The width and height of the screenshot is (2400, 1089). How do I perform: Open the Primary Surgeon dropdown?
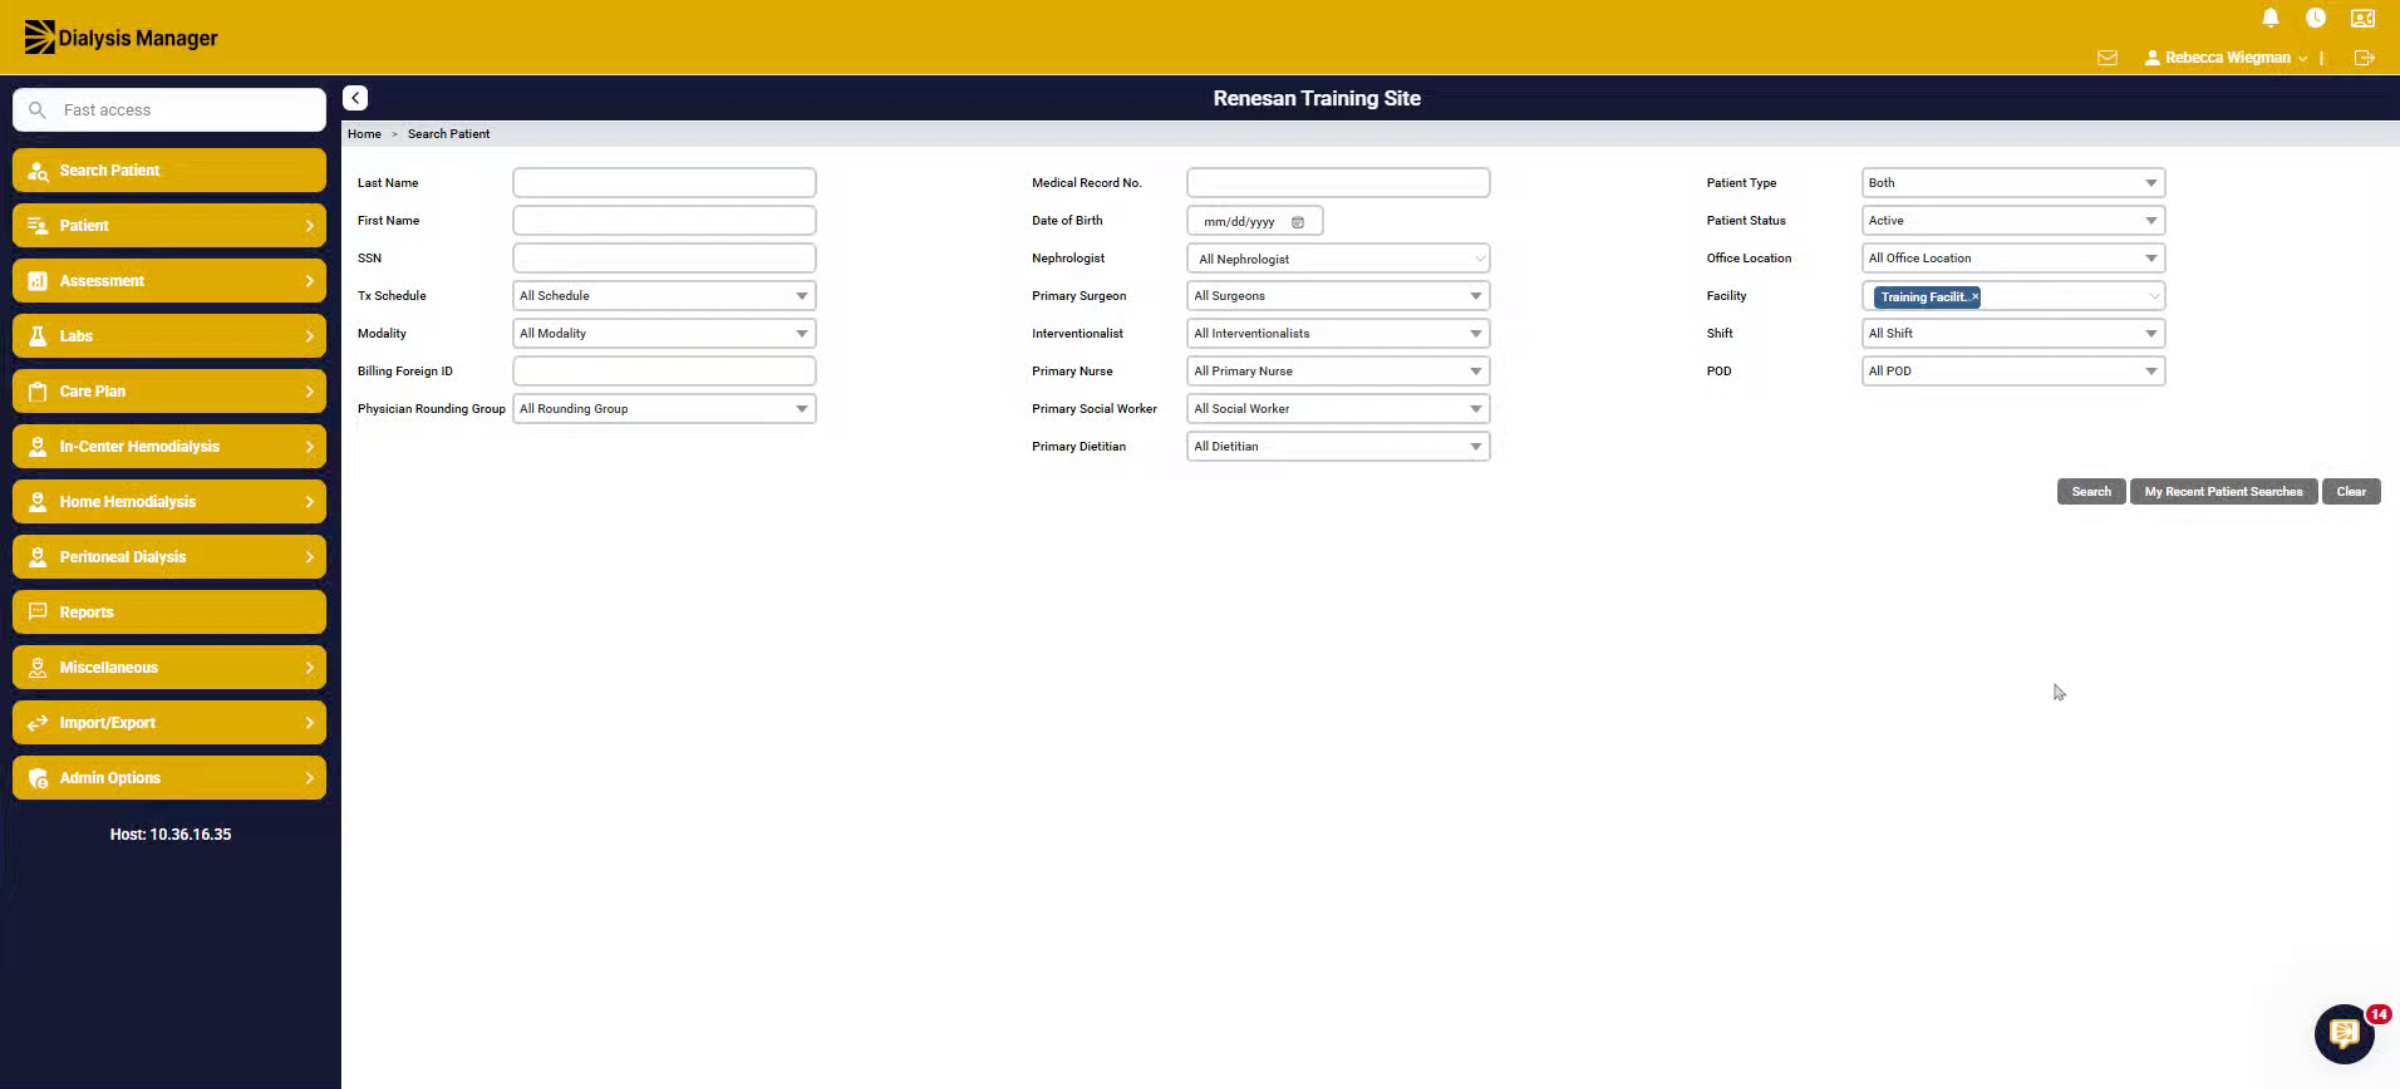[x=1338, y=296]
